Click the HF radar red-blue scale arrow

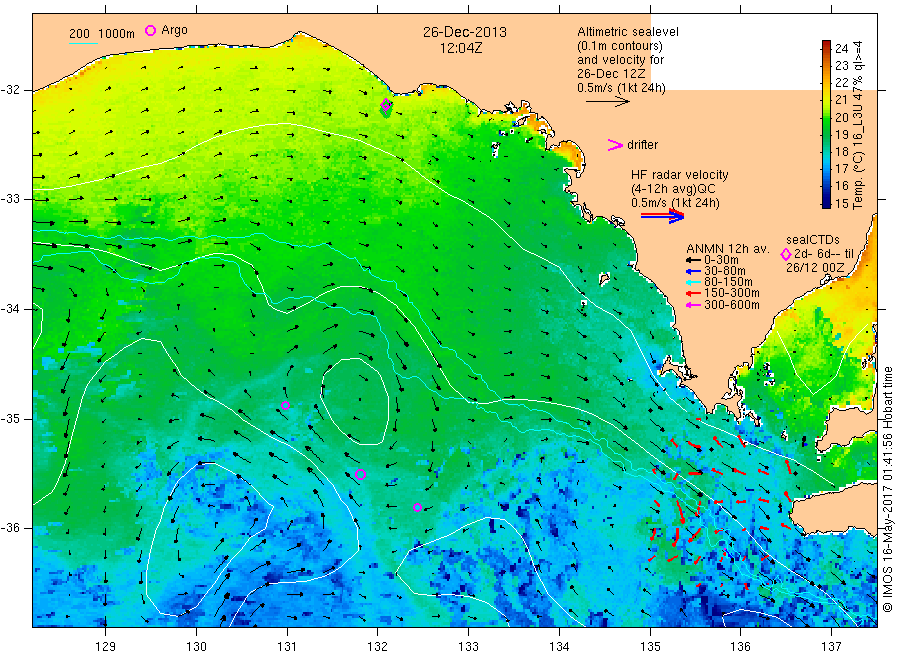click(663, 216)
